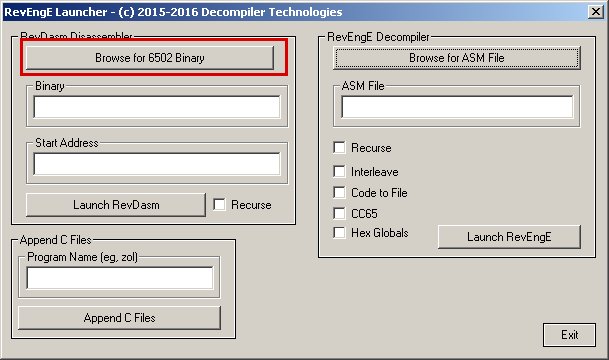
Task: Enable the CC65 checkbox
Action: click(x=339, y=213)
